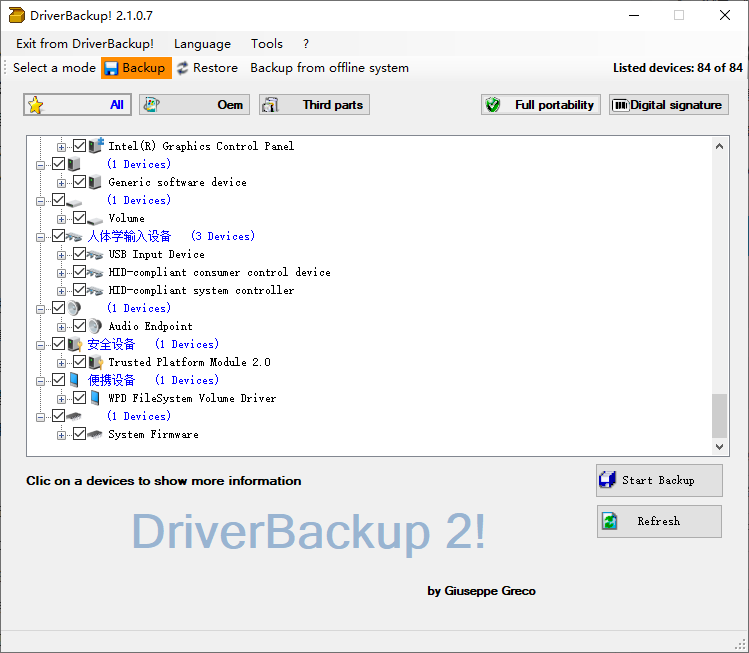Open the Exit from DriverBackup! menu
Screen dimensions: 749x653
coord(85,44)
